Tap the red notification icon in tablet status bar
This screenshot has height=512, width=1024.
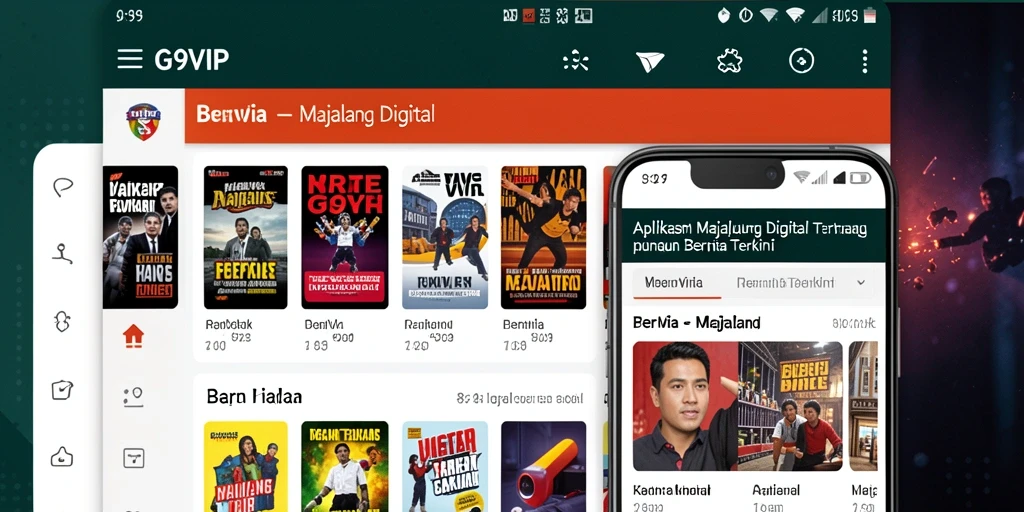528,16
